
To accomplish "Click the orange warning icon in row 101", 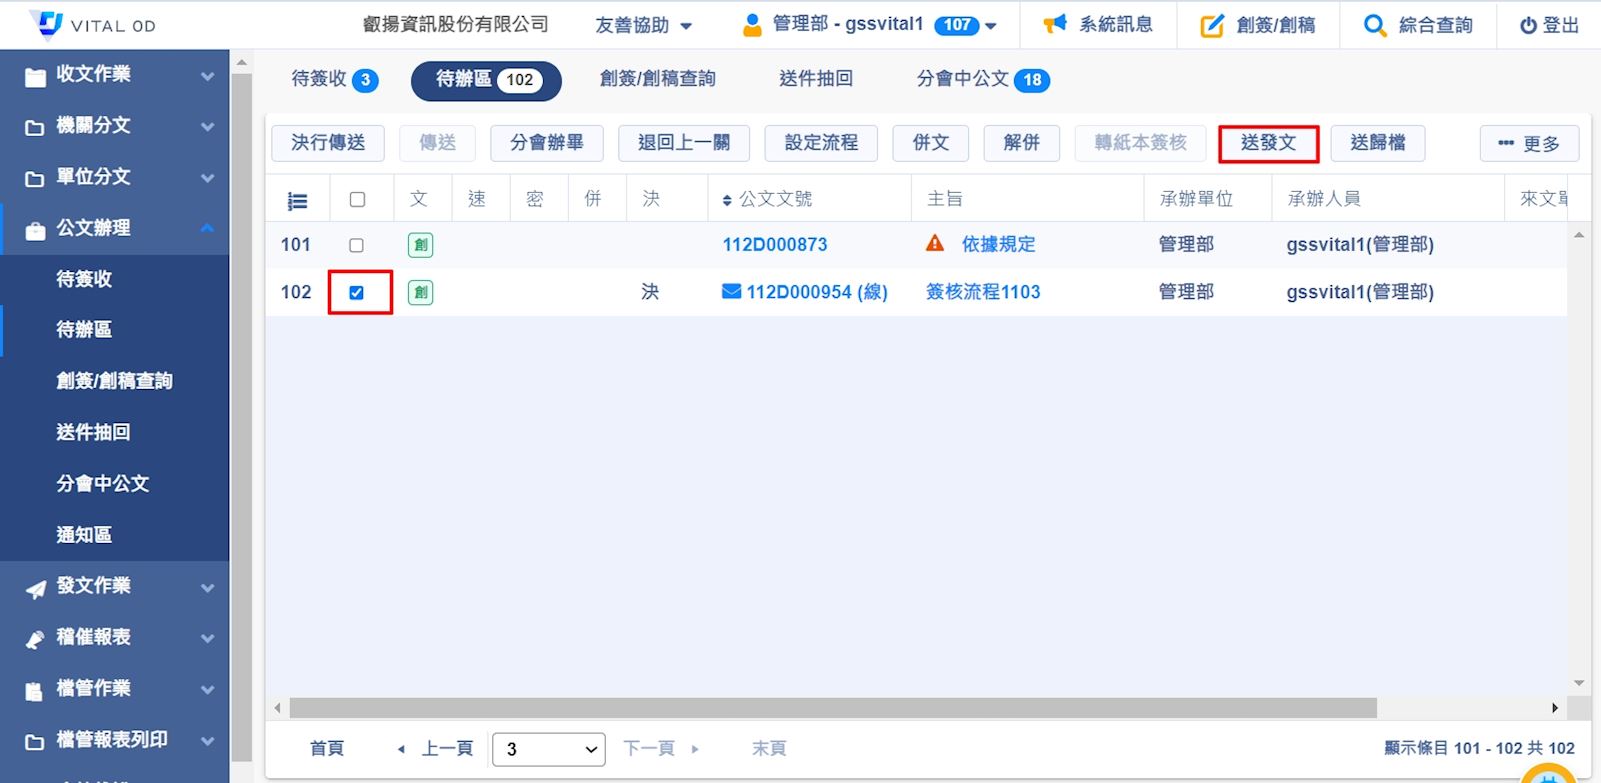I will tap(935, 243).
